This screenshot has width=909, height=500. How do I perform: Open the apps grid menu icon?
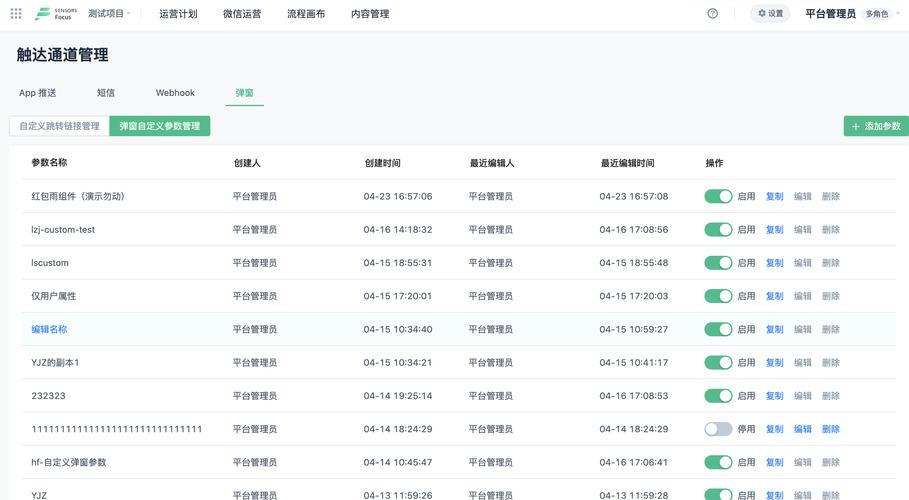click(x=16, y=13)
